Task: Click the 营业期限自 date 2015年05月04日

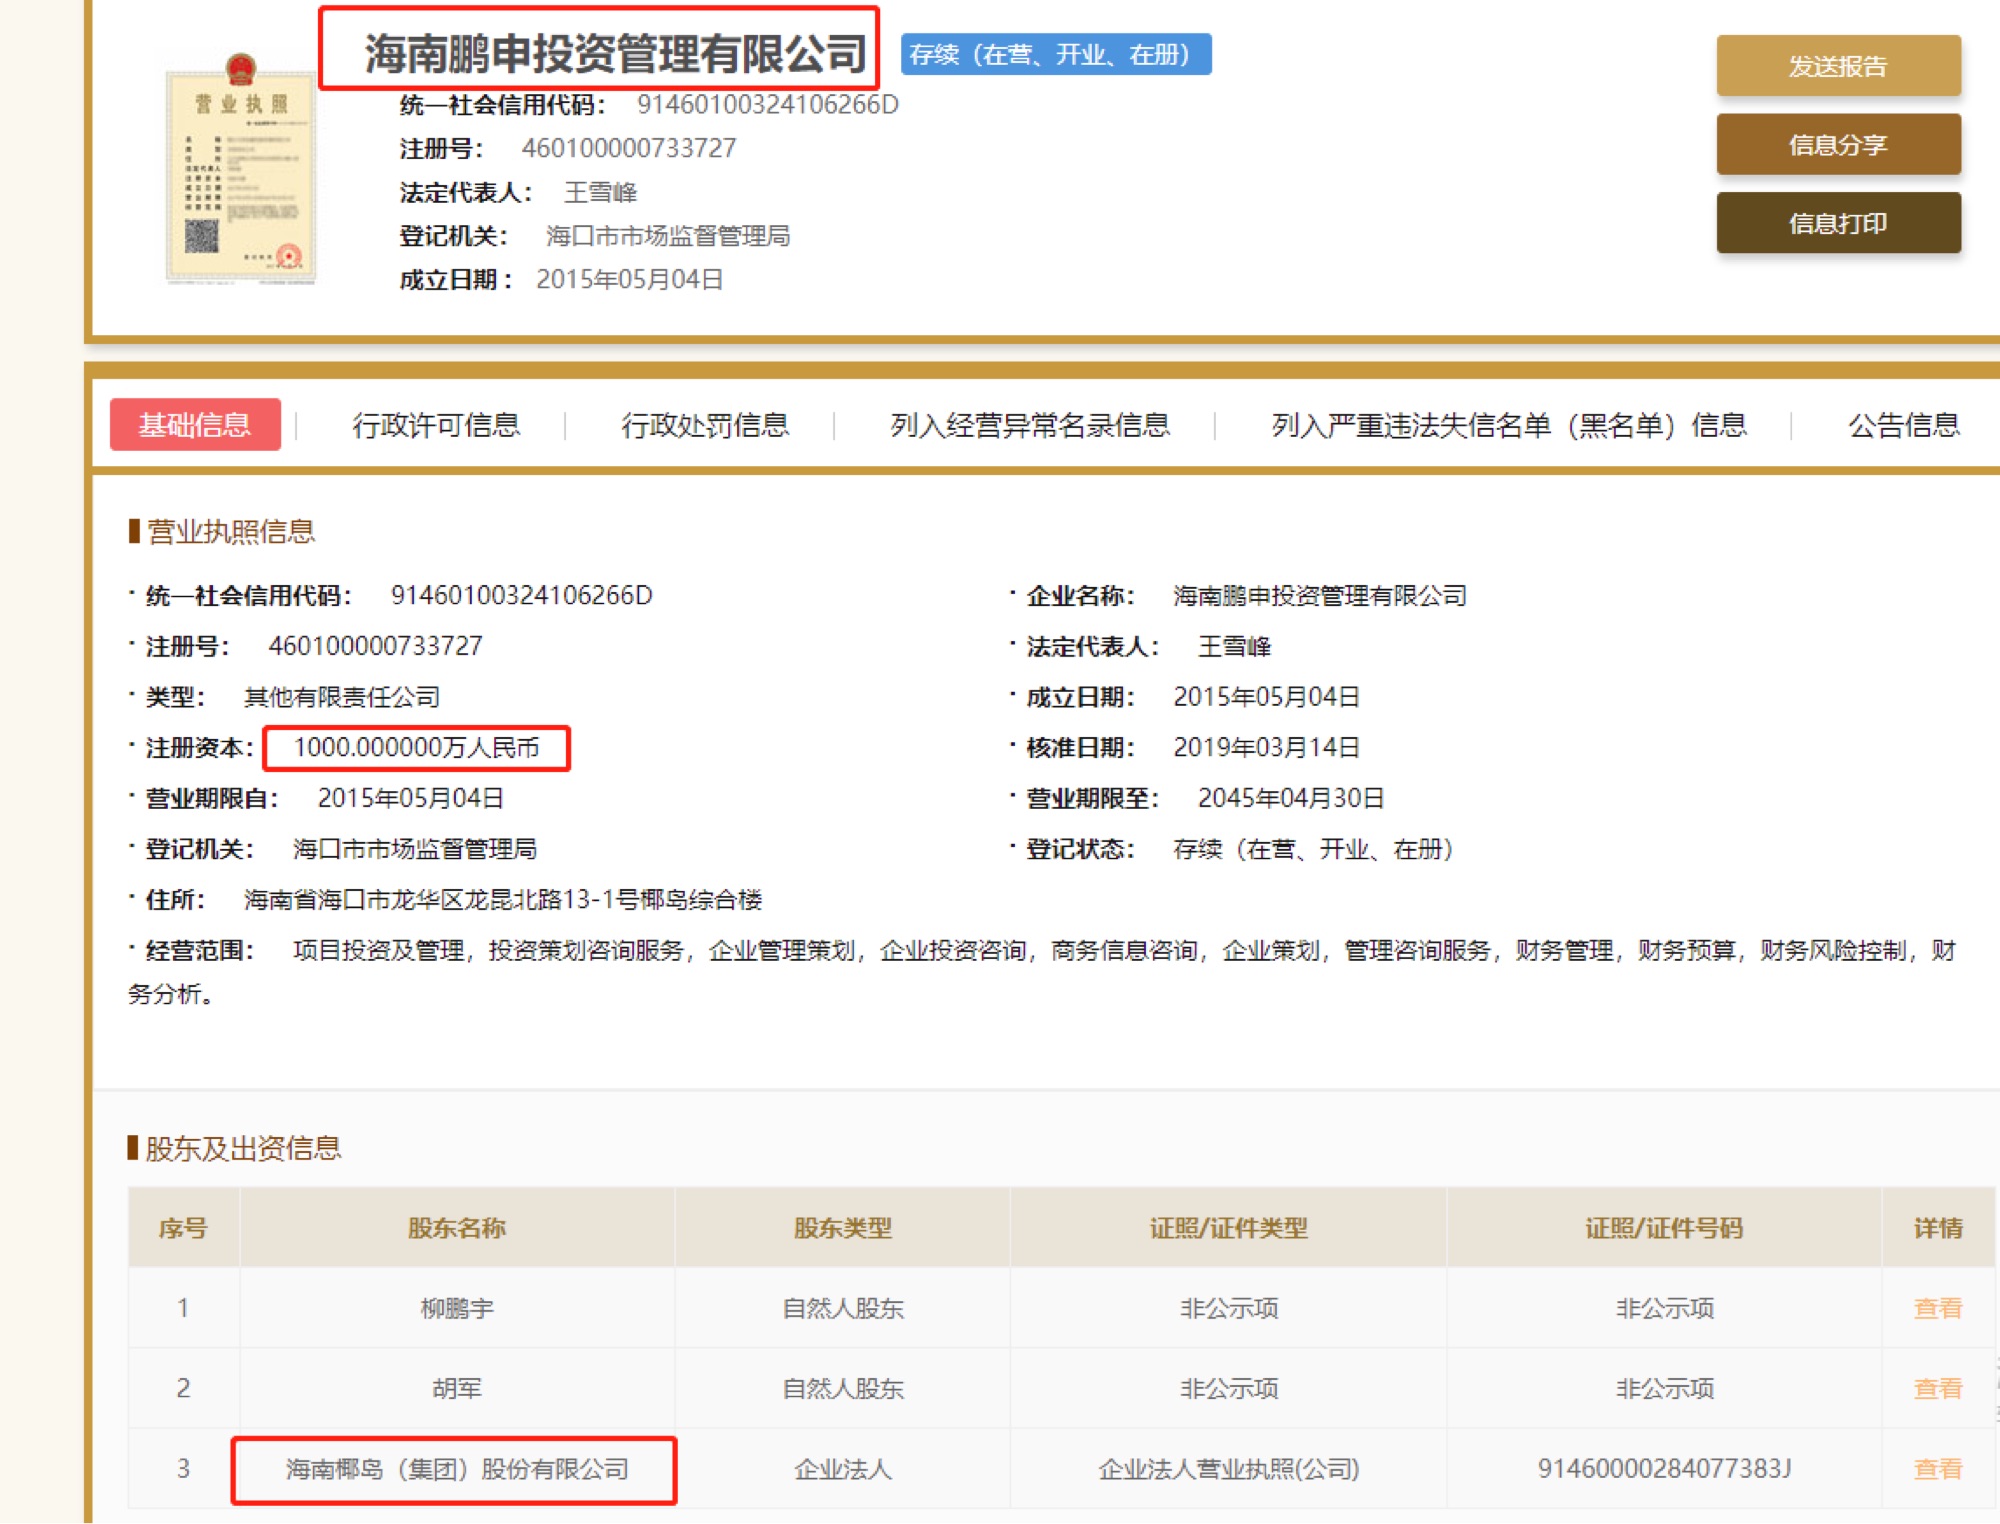Action: point(411,798)
